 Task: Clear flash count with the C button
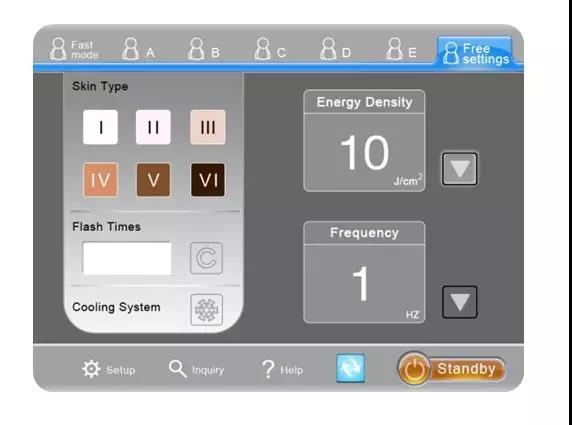click(206, 258)
